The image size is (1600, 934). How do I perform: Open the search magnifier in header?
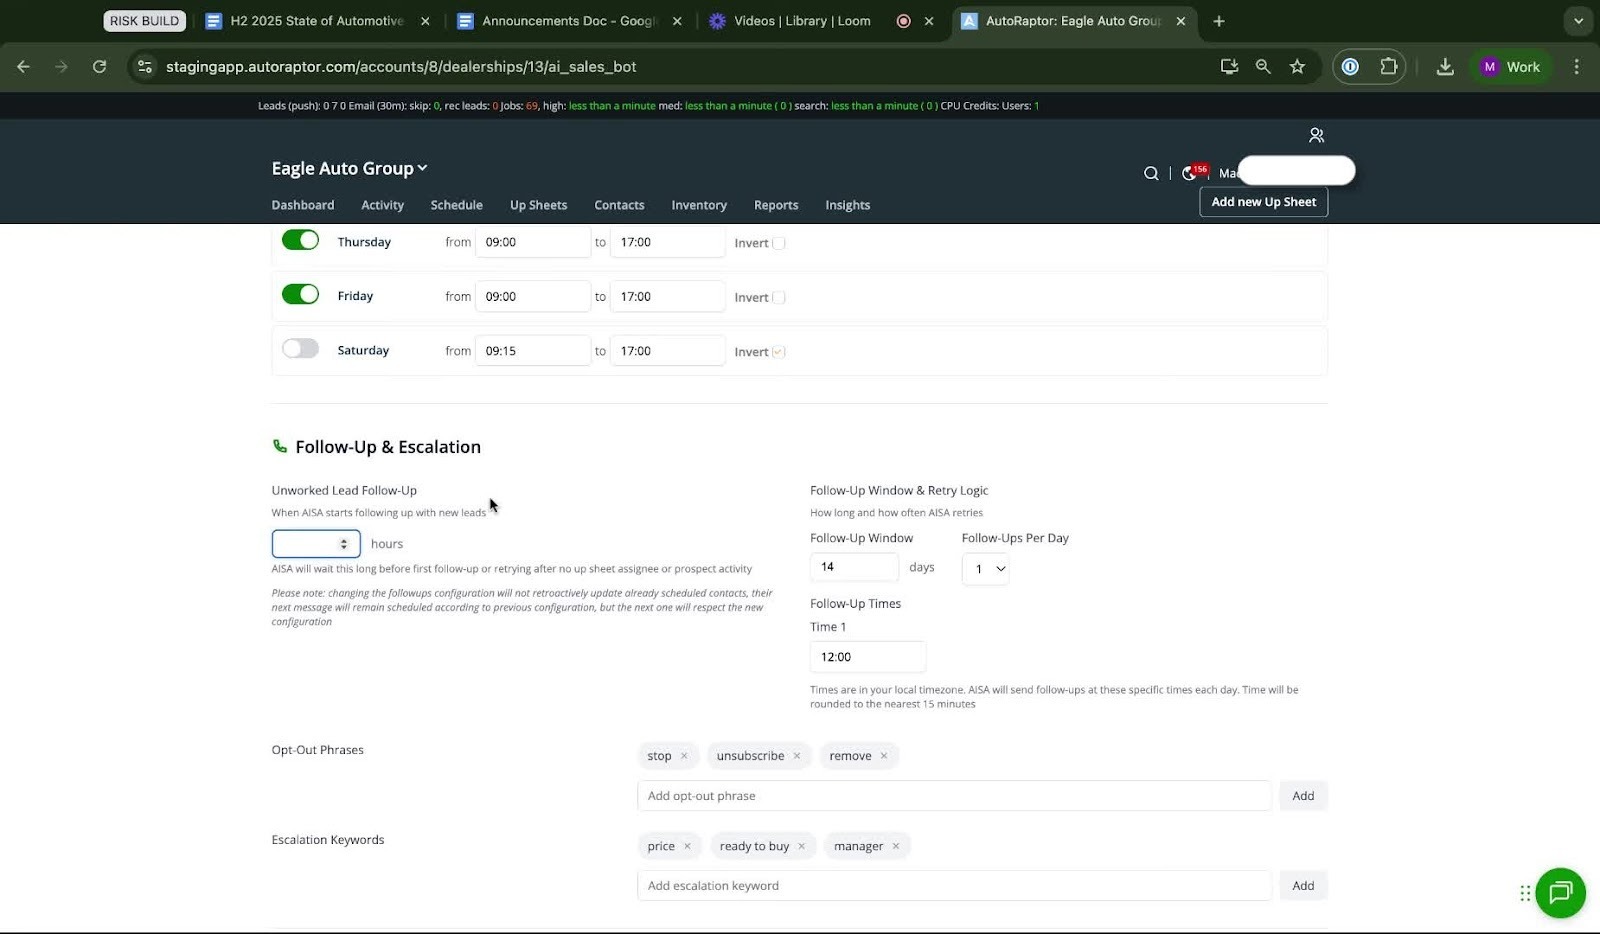[1151, 173]
